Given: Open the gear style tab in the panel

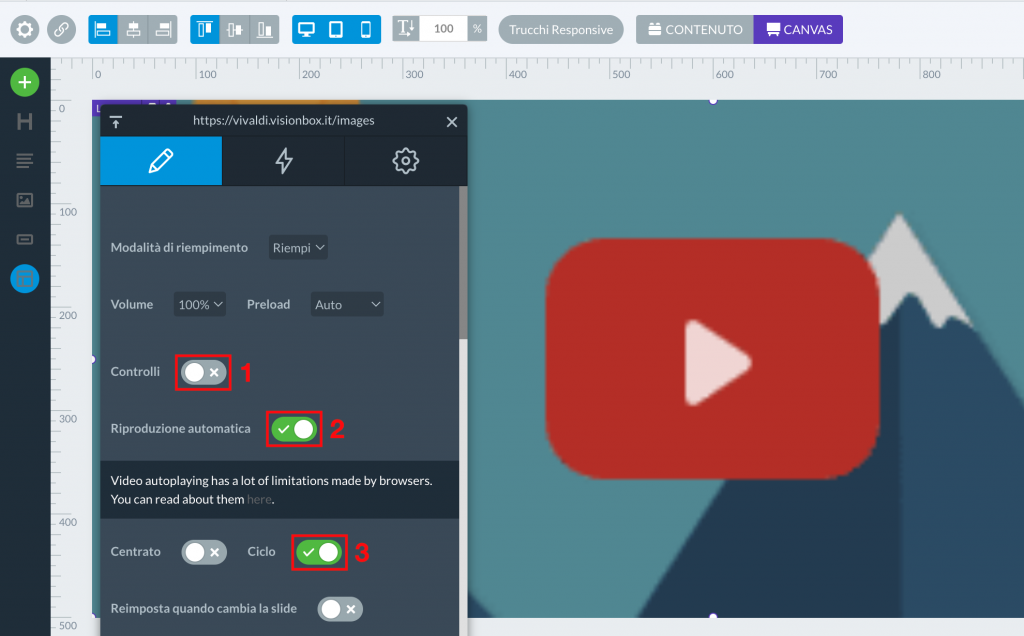Looking at the screenshot, I should (x=406, y=161).
